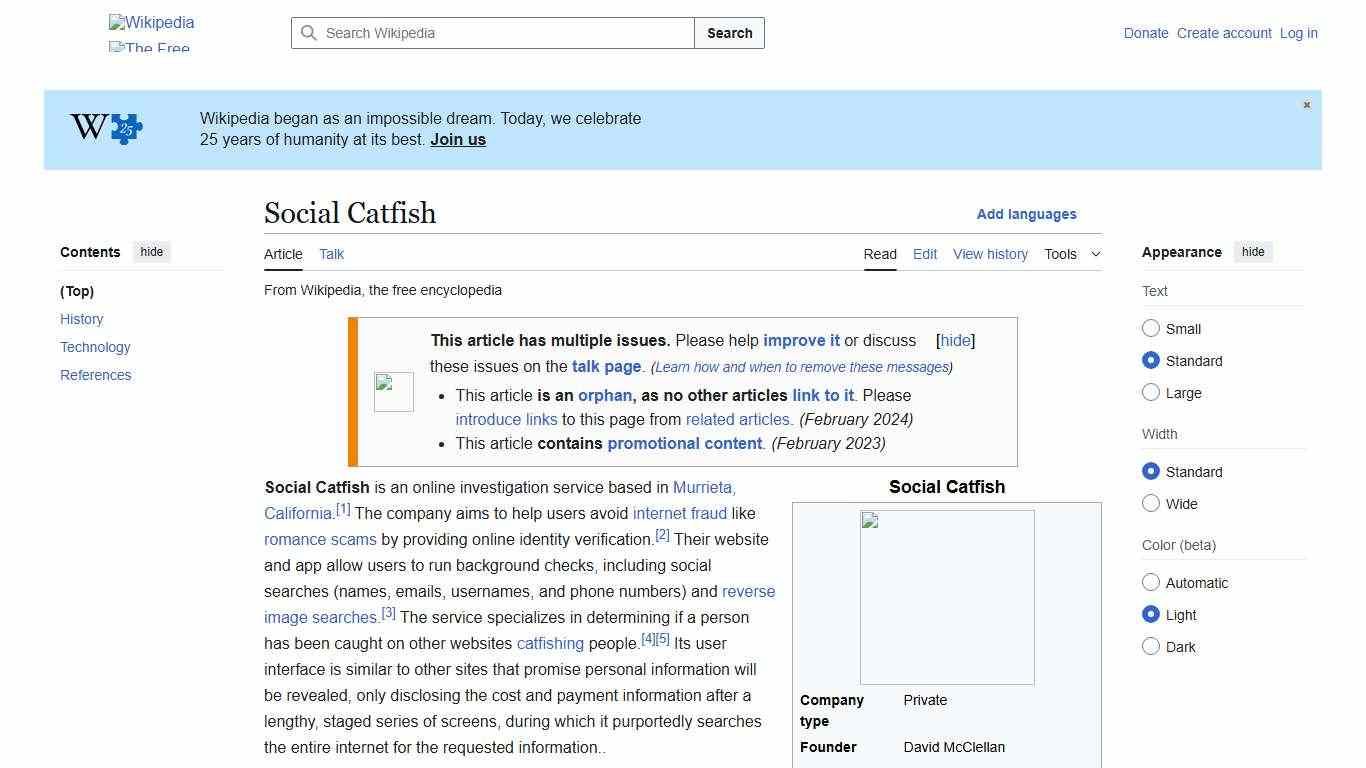This screenshot has height=768, width=1366.
Task: Hide the Appearance panel
Action: (1253, 252)
